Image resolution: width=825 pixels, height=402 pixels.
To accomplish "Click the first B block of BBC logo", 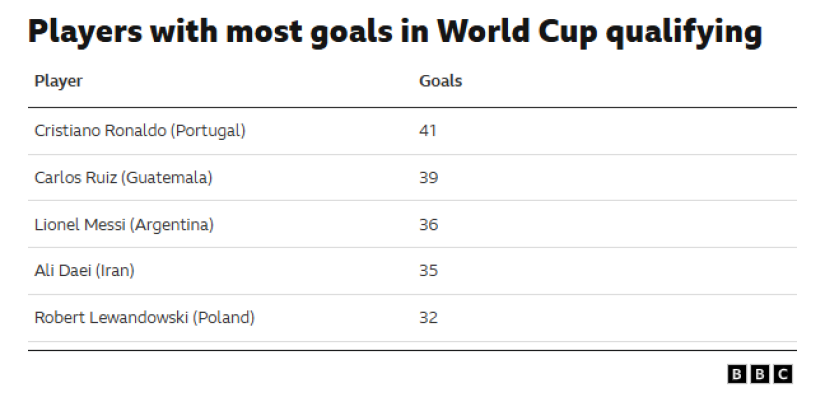I will tap(737, 374).
